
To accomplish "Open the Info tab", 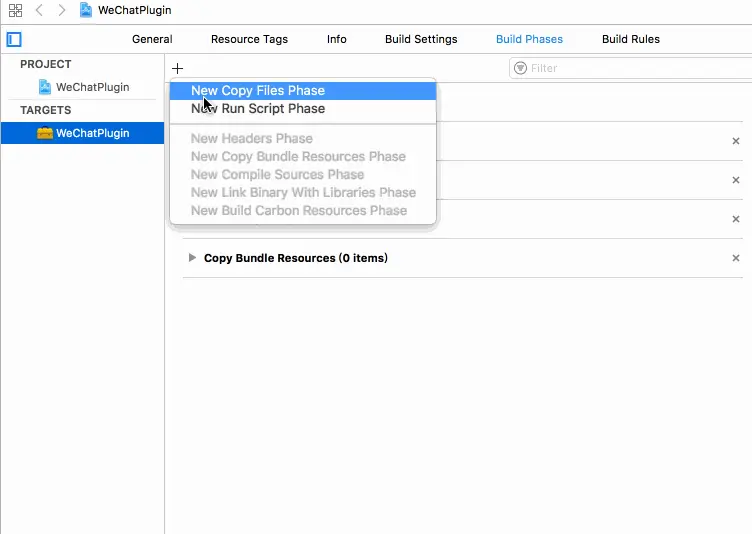I will click(337, 39).
